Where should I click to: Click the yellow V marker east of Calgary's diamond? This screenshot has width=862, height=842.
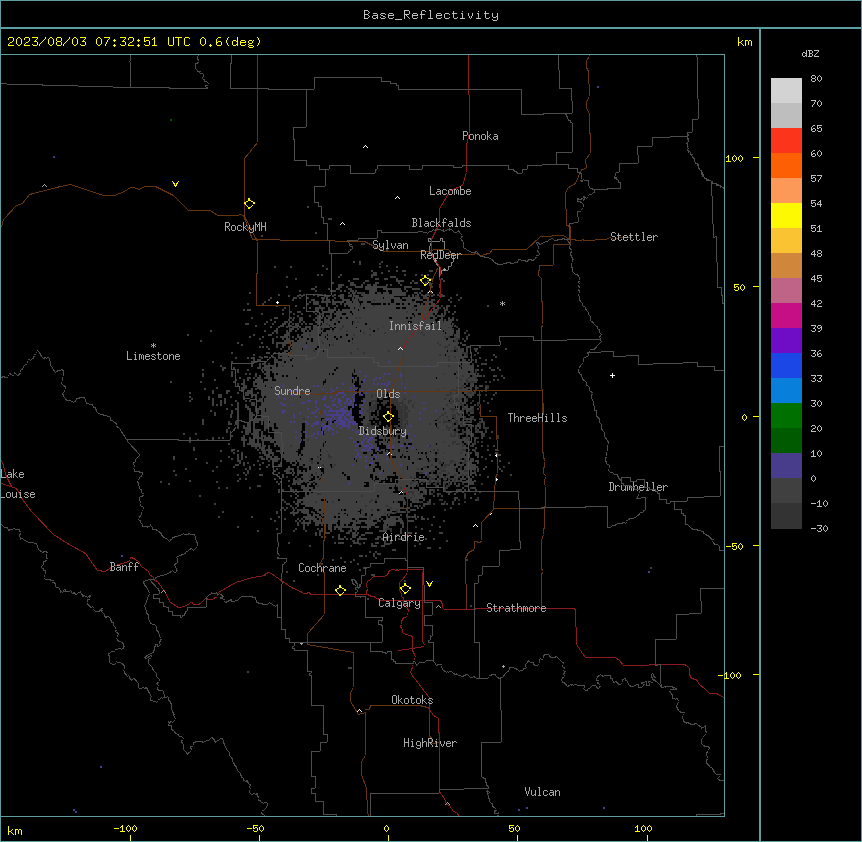(x=429, y=584)
